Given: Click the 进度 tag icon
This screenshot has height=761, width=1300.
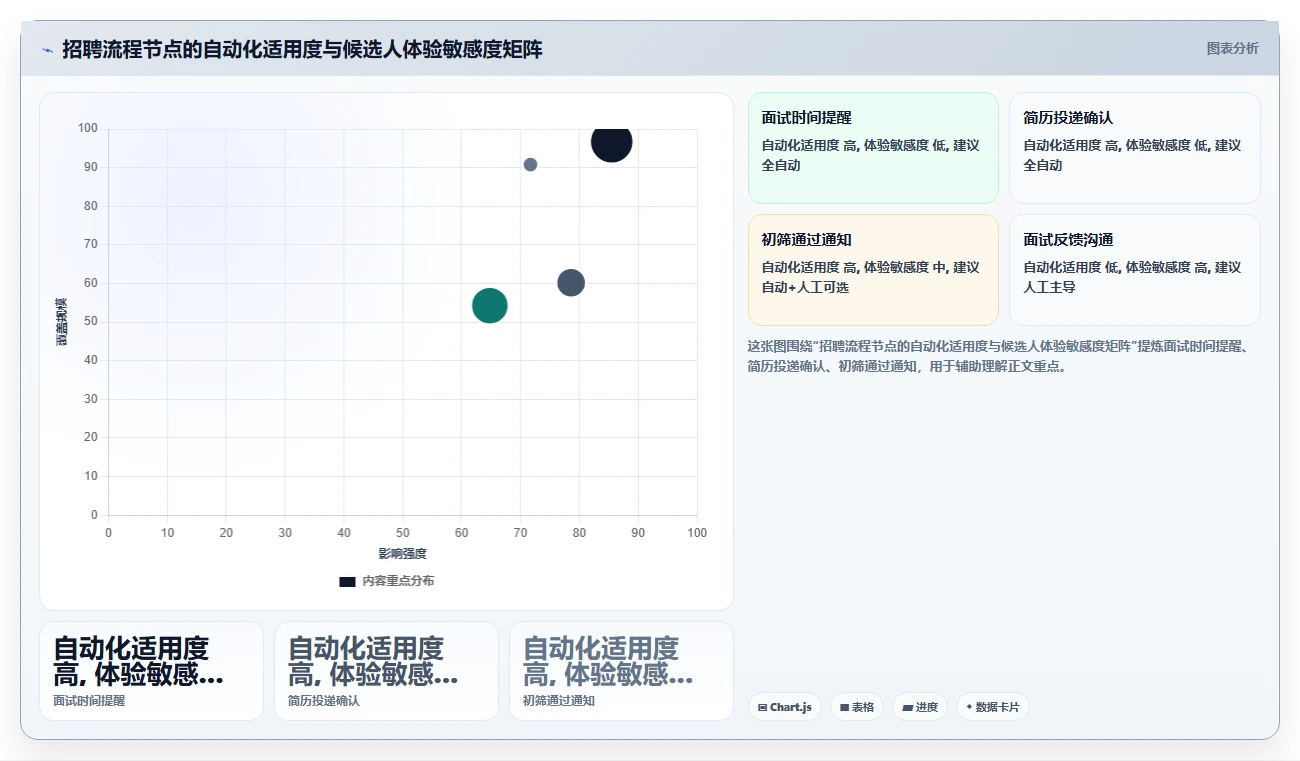Looking at the screenshot, I should [x=907, y=707].
